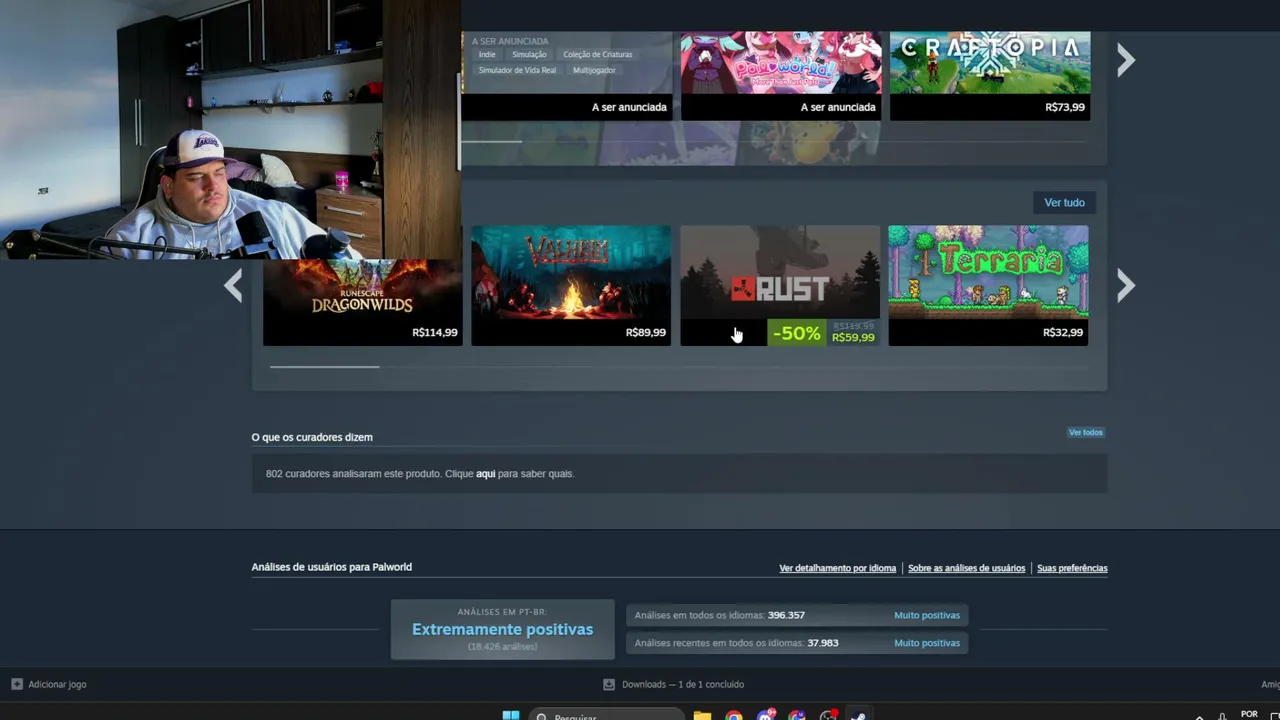Select the Coleção de Criaturas tag
This screenshot has width=1280, height=720.
pos(598,54)
